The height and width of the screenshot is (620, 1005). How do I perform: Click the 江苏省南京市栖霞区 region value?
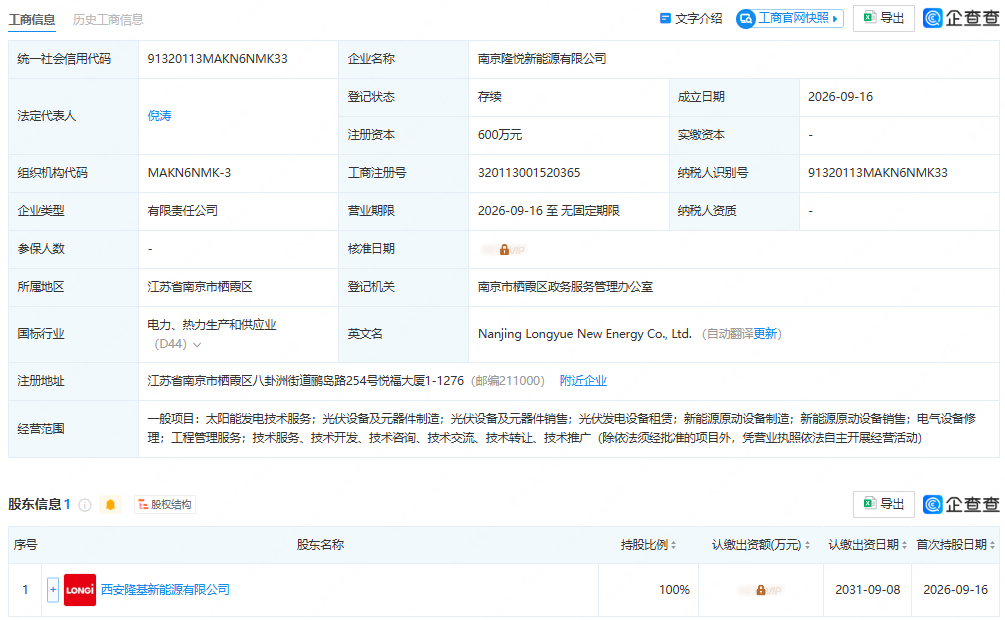pyautogui.click(x=200, y=287)
